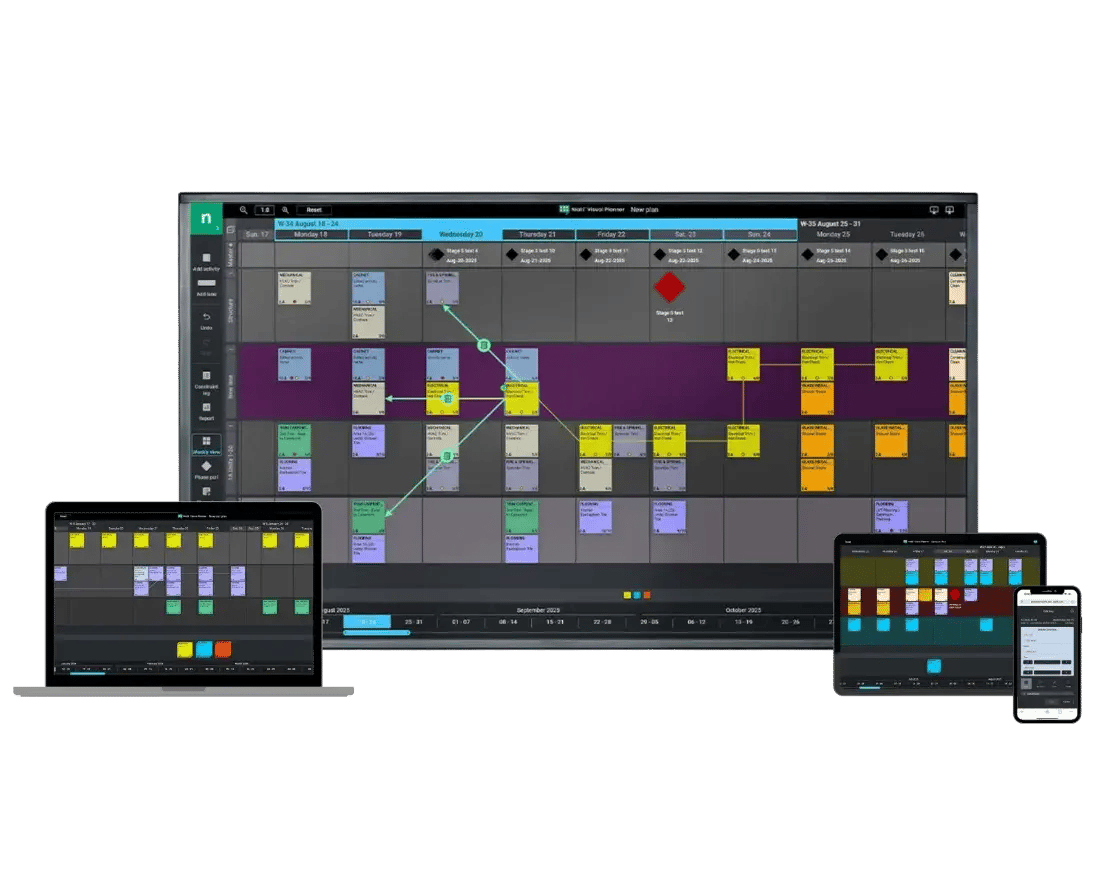
Task: Click the left monitor icon at top right
Action: 934,210
